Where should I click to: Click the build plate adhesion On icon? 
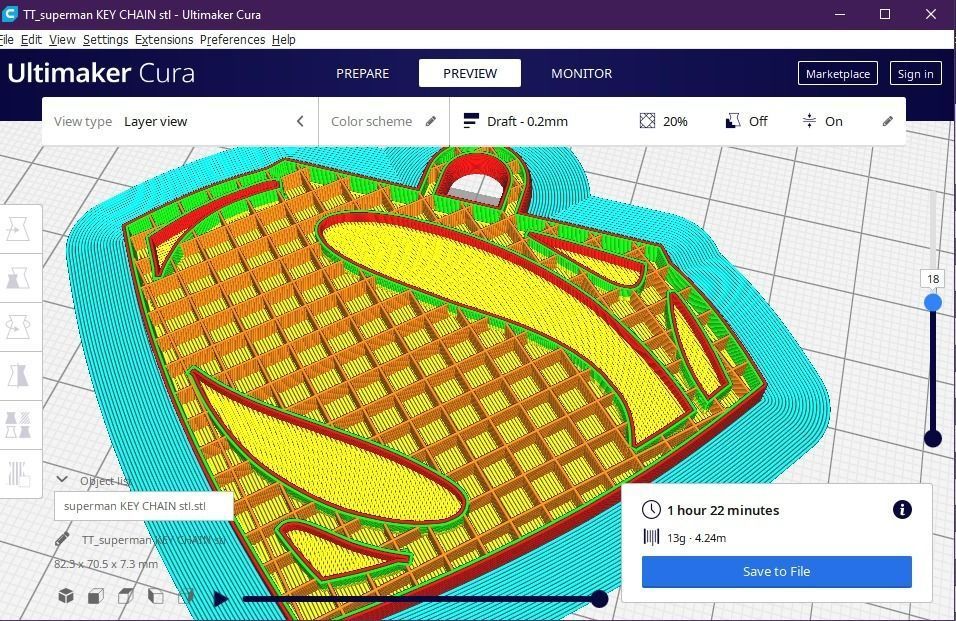[x=809, y=121]
